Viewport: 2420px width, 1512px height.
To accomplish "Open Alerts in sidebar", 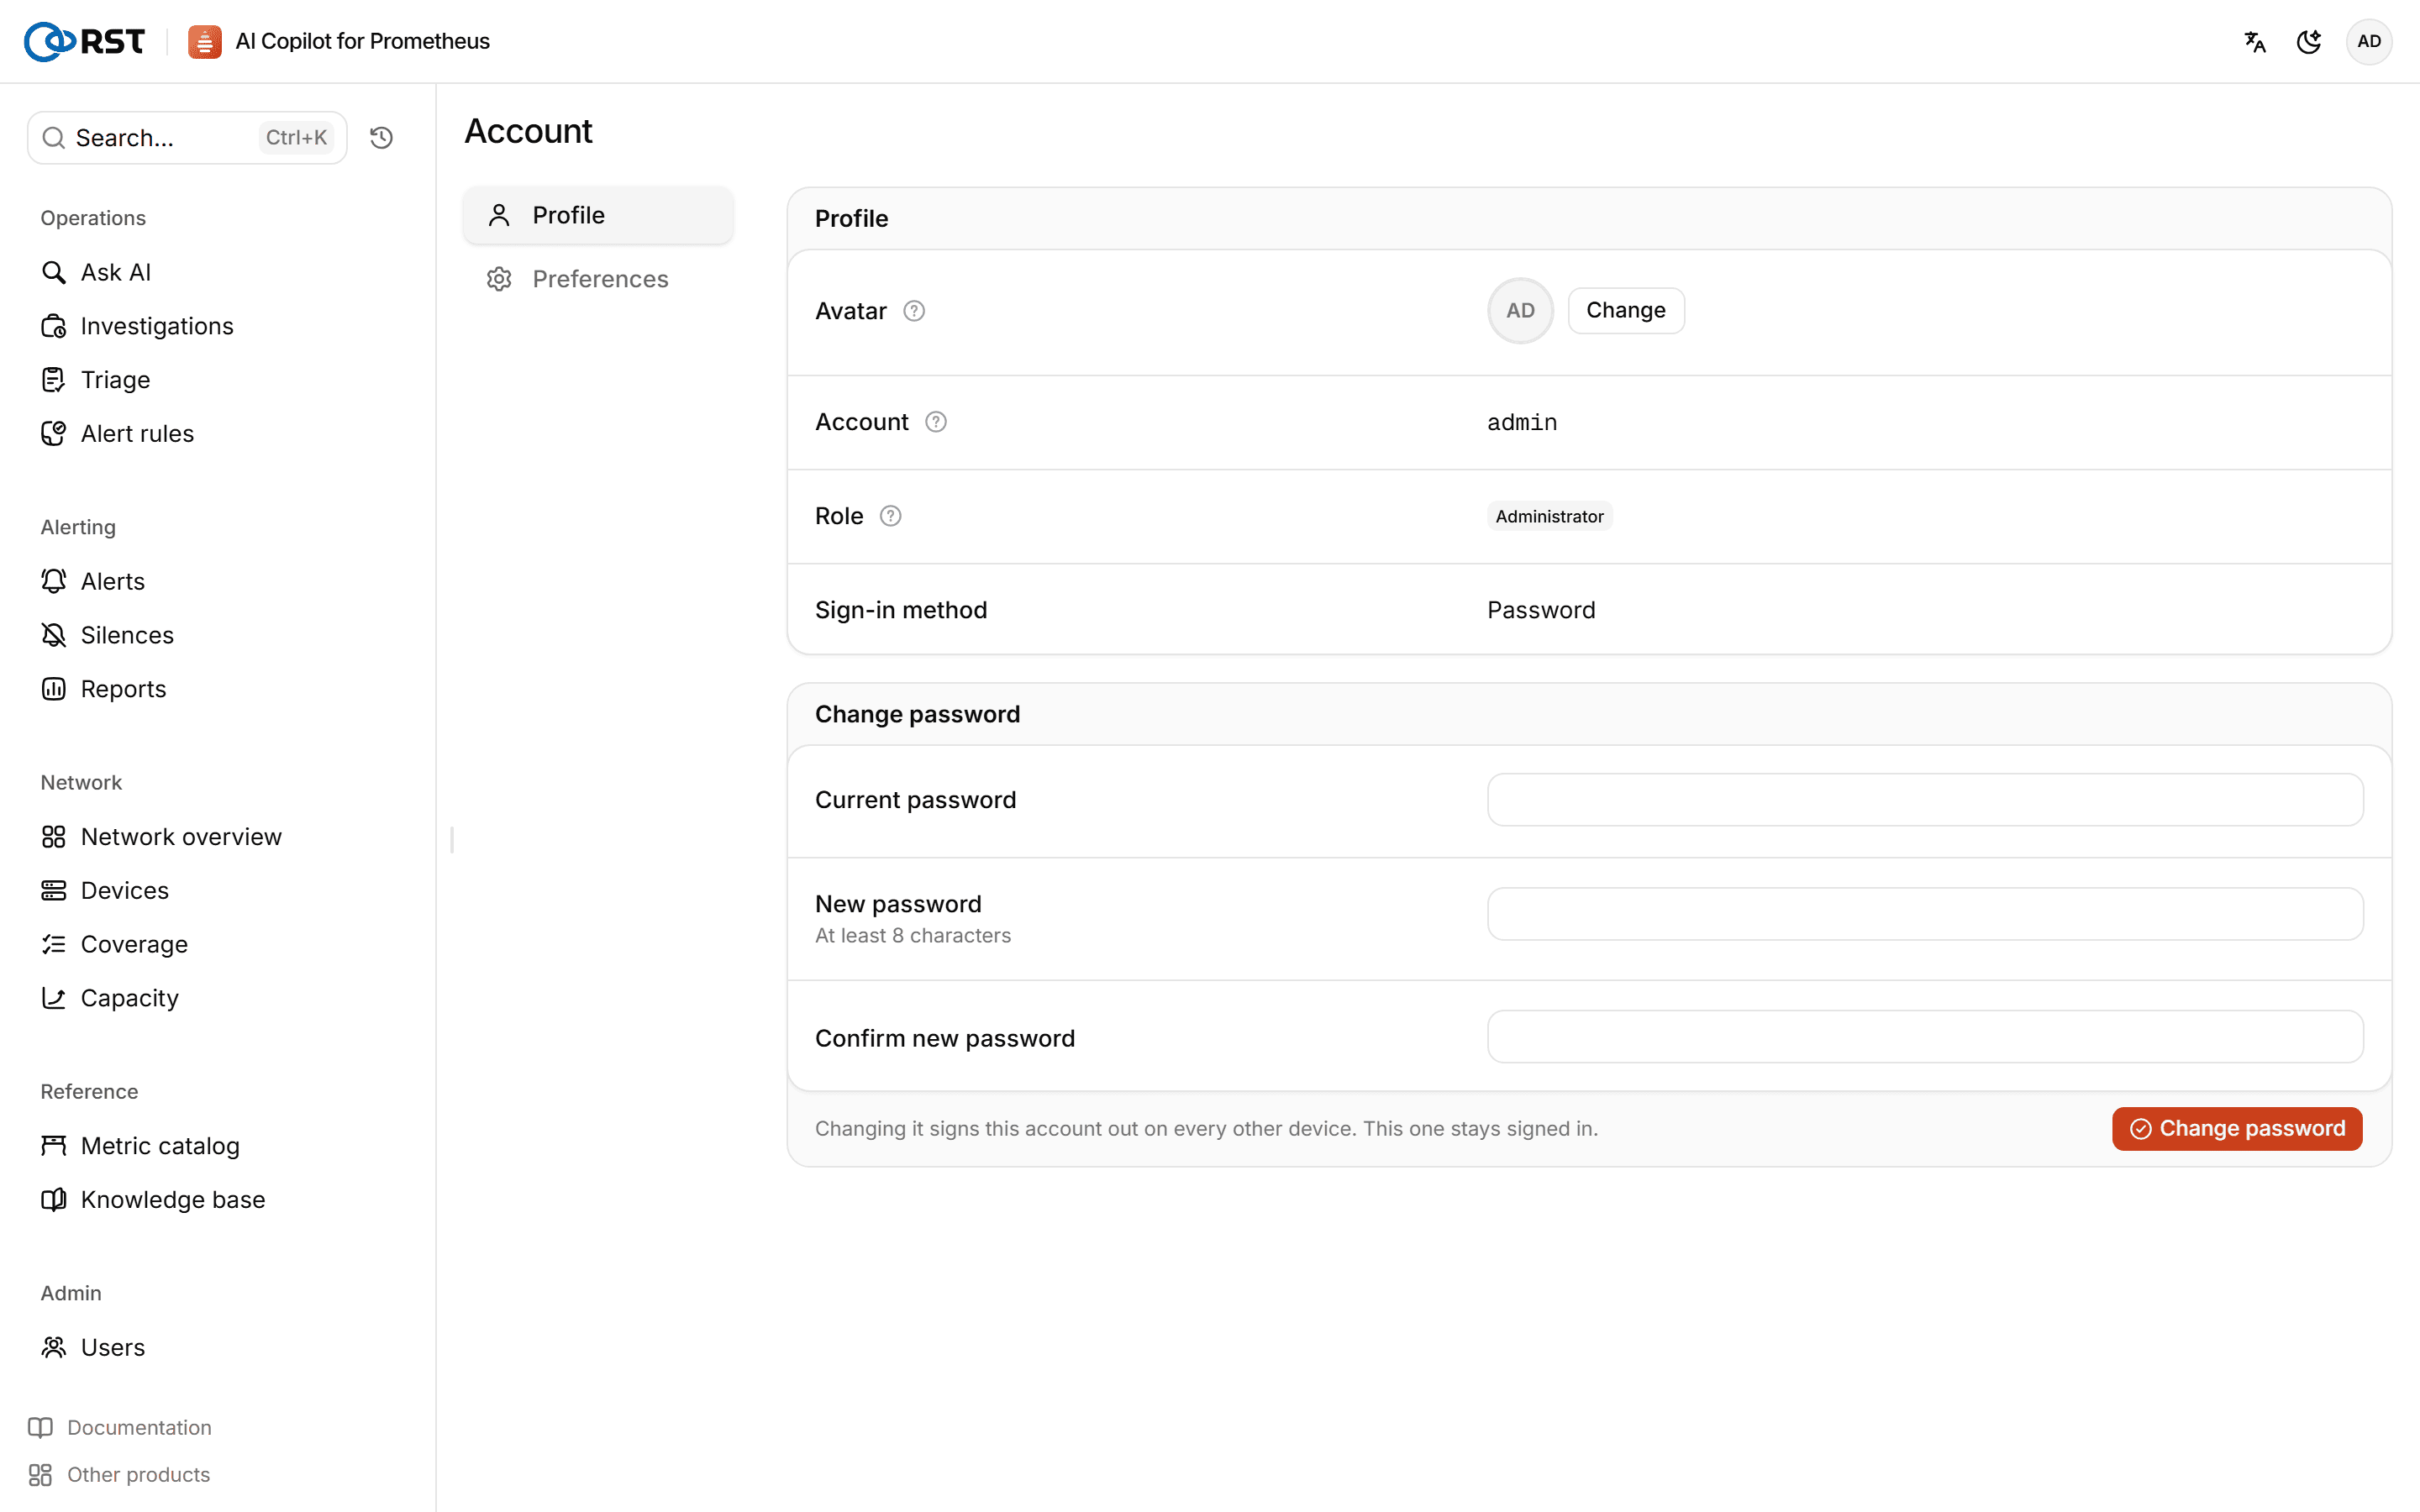I will point(113,581).
